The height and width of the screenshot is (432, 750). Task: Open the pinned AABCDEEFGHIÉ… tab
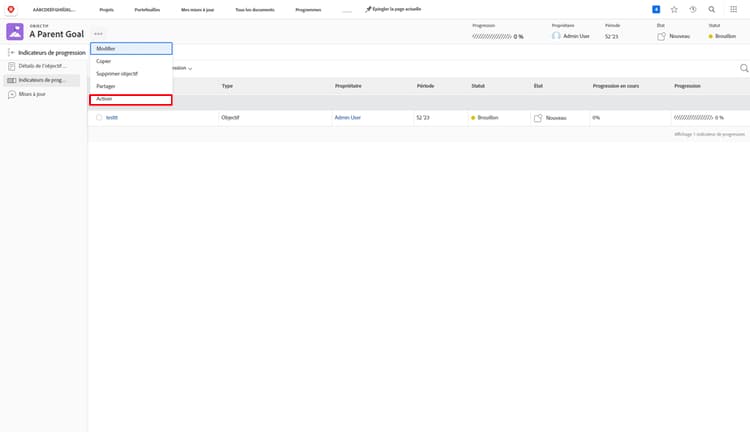[54, 10]
